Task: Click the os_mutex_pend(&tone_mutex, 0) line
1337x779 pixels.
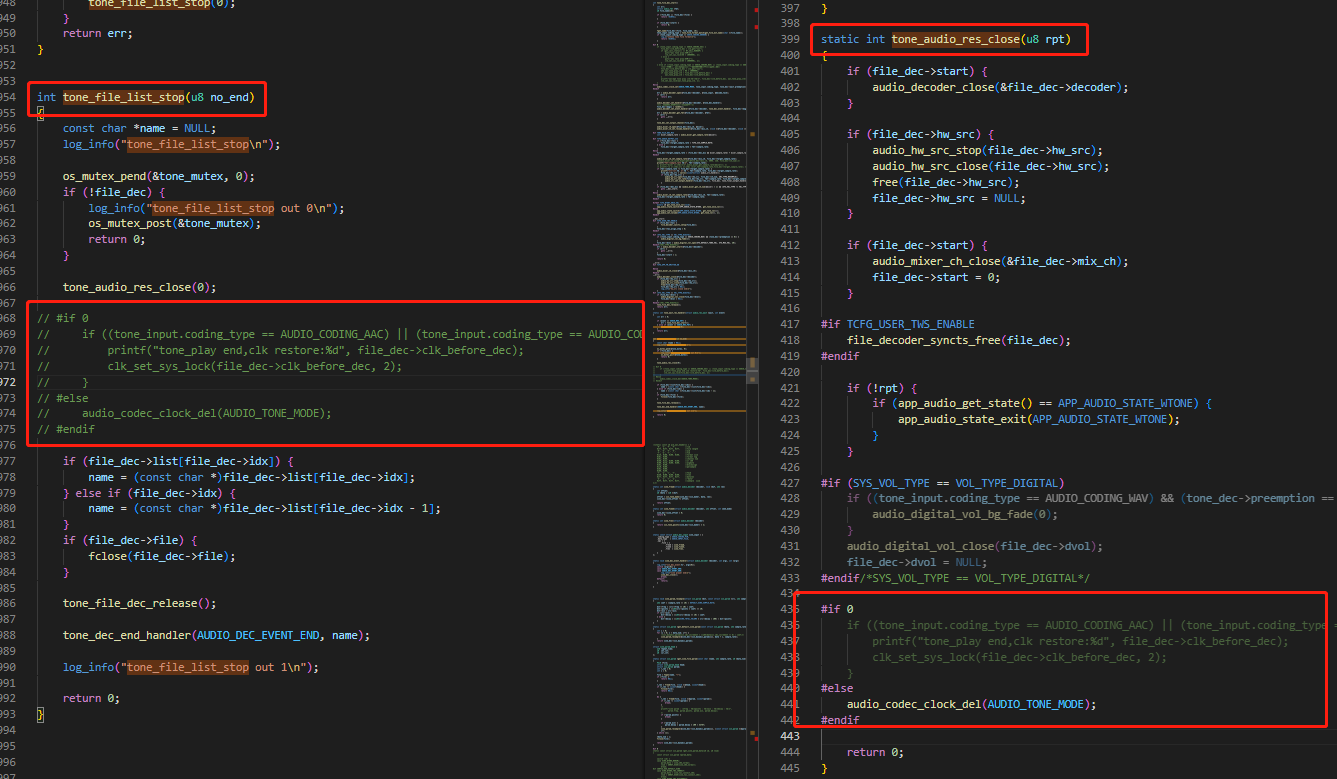Action: coord(159,176)
